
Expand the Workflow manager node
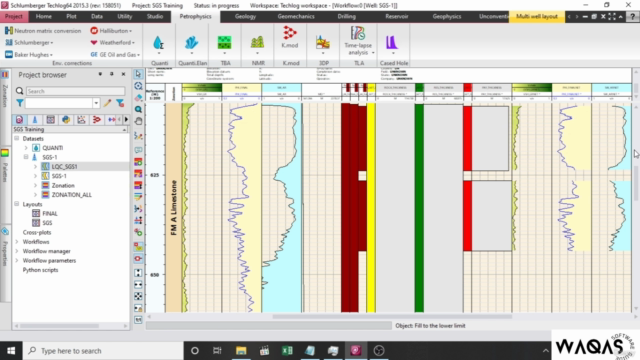coord(17,251)
